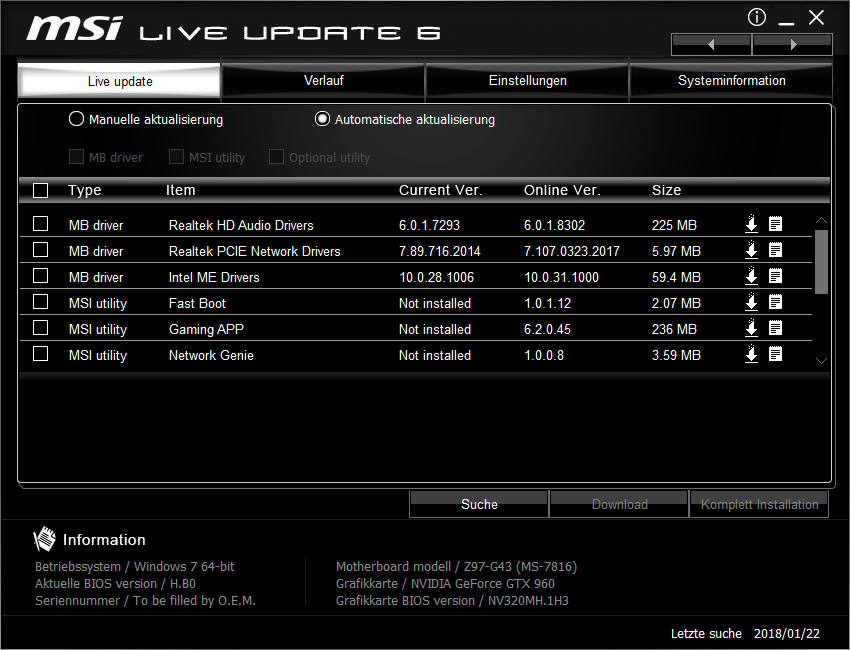Open release notes for Fast Boot
Screen dimensions: 850x650
click(x=775, y=302)
